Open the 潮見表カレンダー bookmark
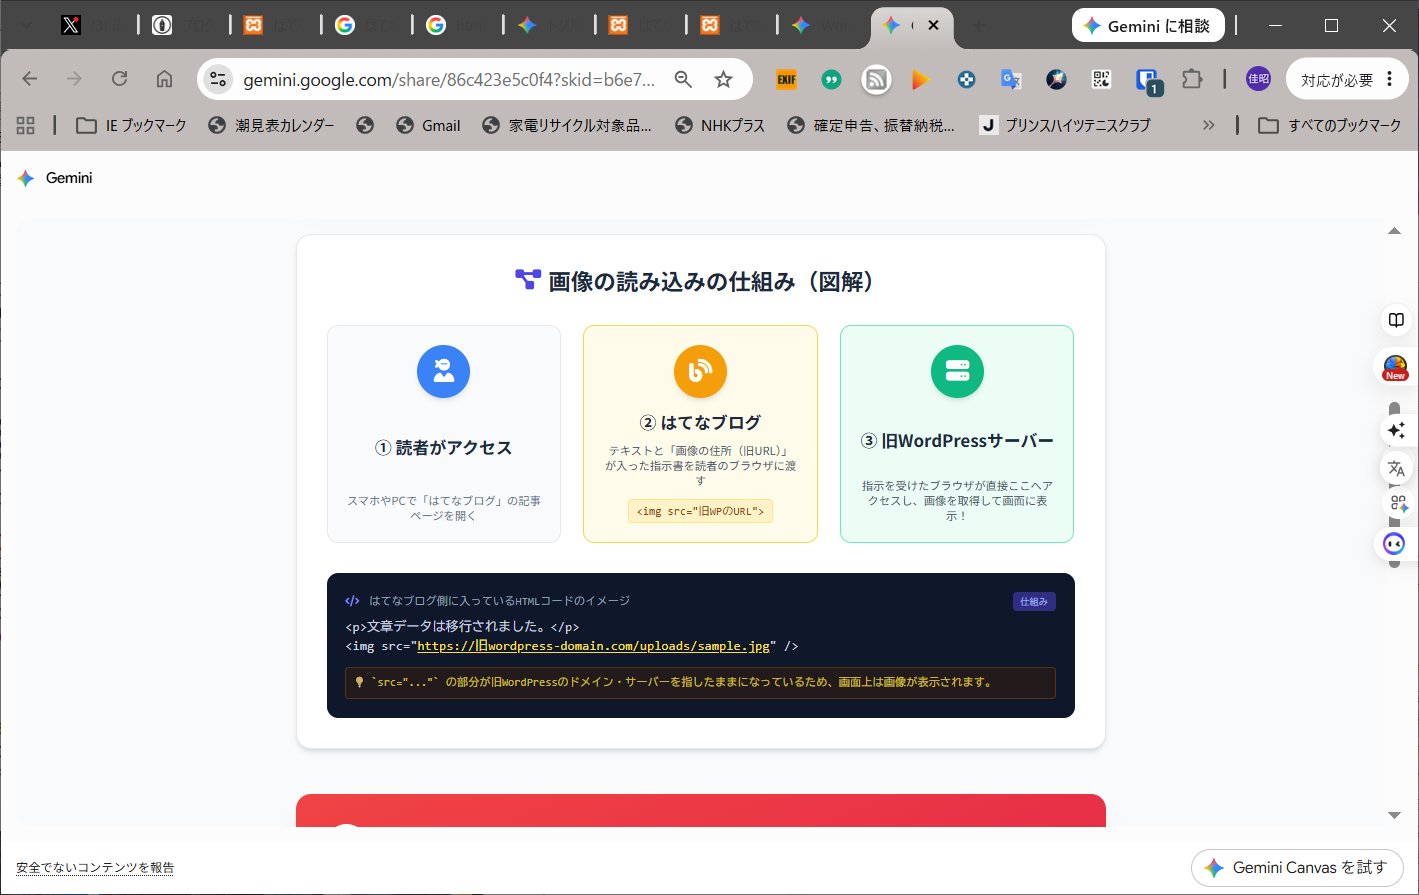1419x895 pixels. tap(271, 125)
